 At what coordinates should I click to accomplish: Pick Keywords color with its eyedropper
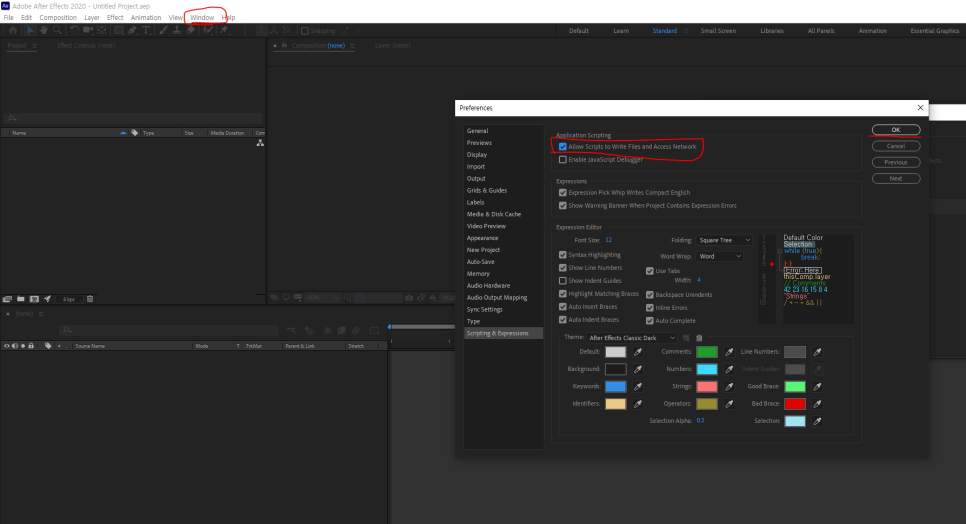point(638,386)
